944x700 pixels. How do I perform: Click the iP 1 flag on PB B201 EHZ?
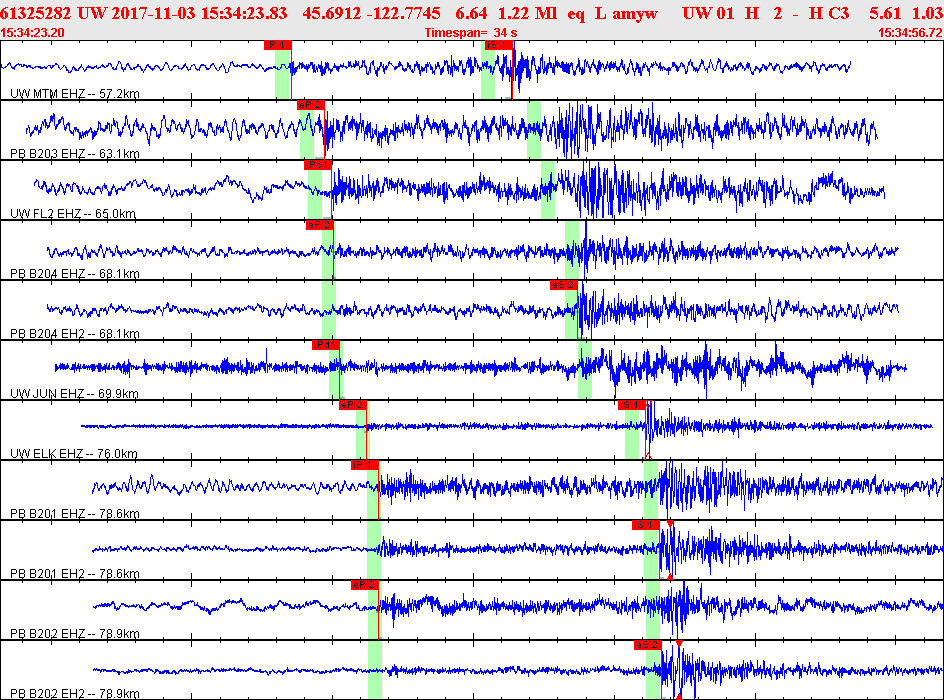click(x=364, y=465)
